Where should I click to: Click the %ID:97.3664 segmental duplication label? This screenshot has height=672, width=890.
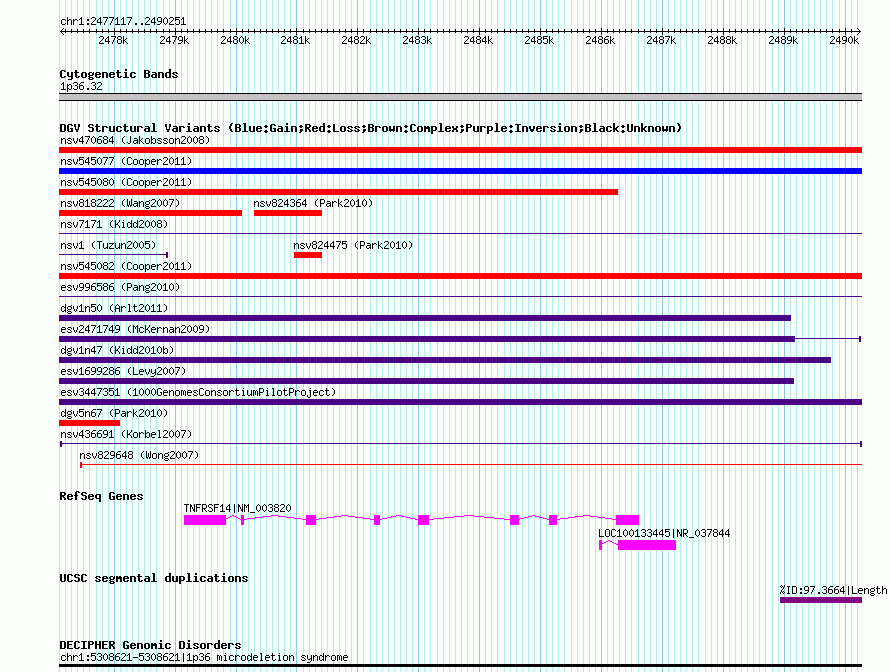click(x=833, y=590)
